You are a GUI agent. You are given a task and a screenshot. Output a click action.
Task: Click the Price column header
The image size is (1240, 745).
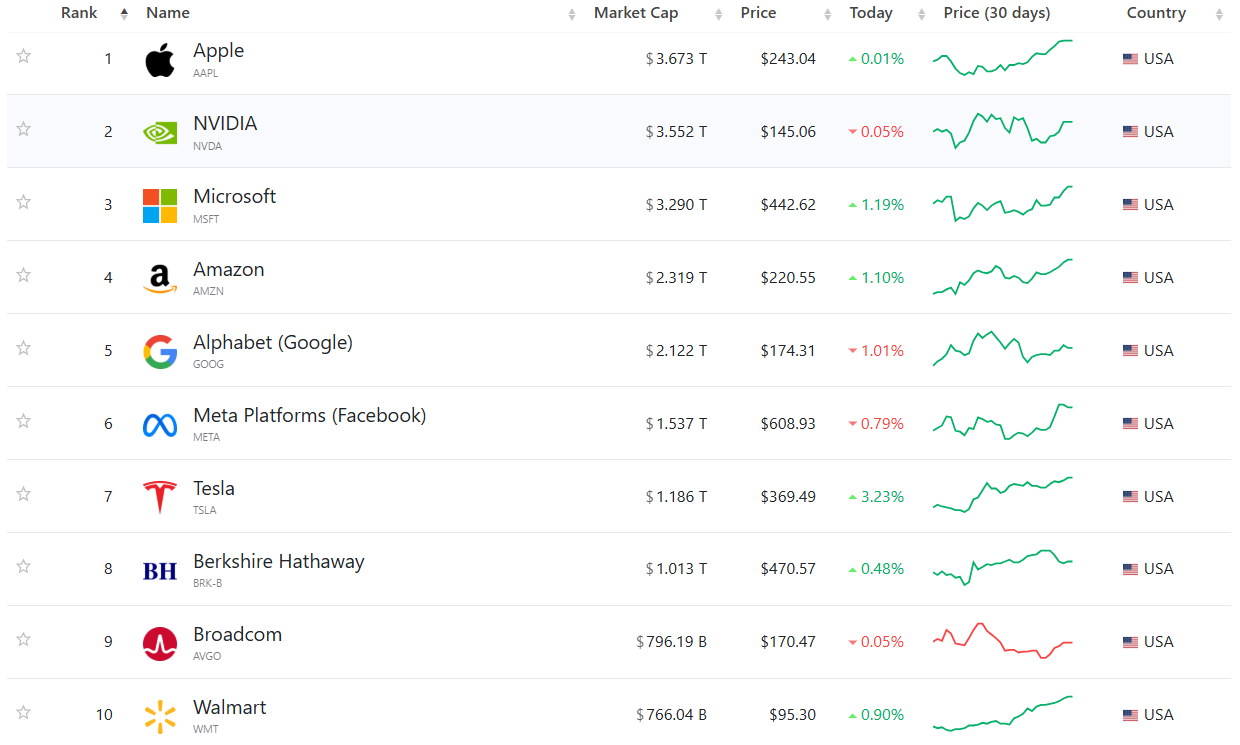click(758, 13)
